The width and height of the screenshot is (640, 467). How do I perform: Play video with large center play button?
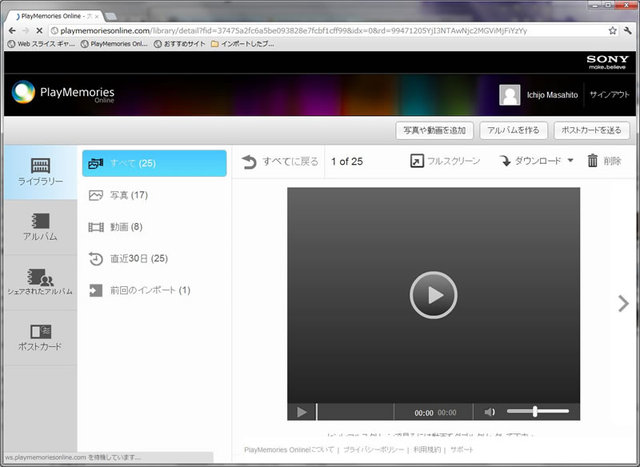click(433, 295)
